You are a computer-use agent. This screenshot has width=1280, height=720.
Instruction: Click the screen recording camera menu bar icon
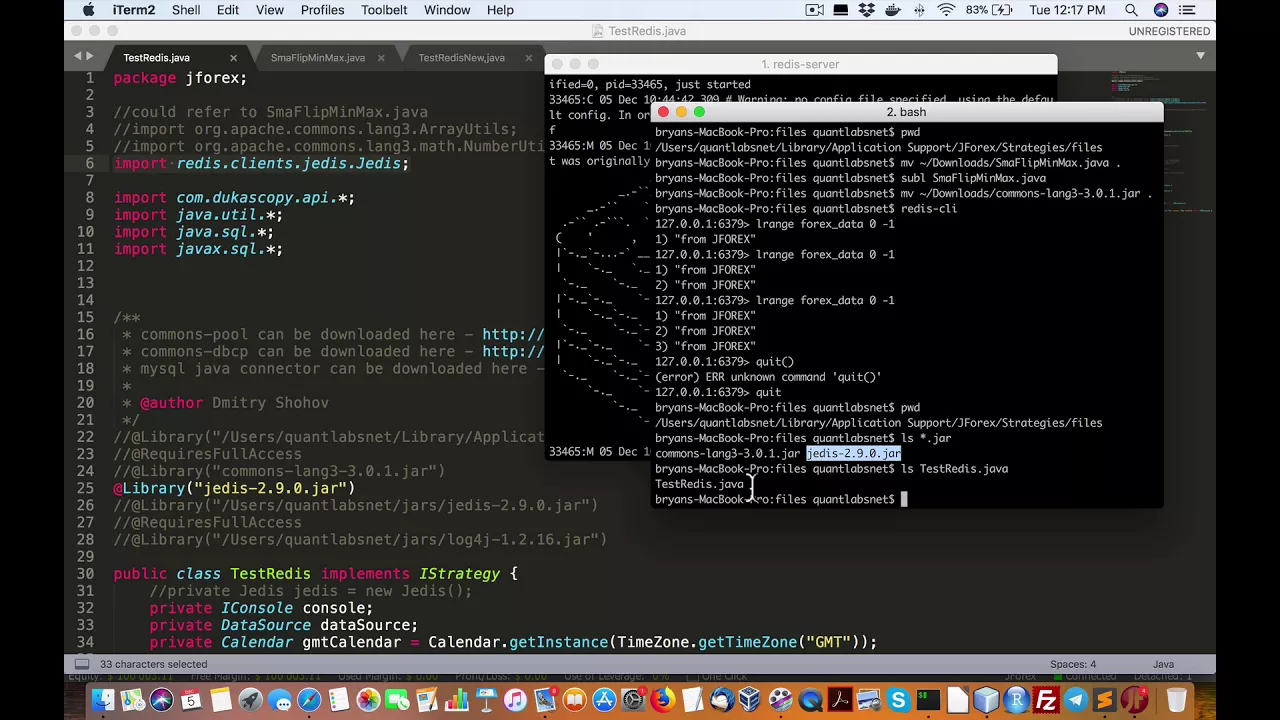(815, 10)
